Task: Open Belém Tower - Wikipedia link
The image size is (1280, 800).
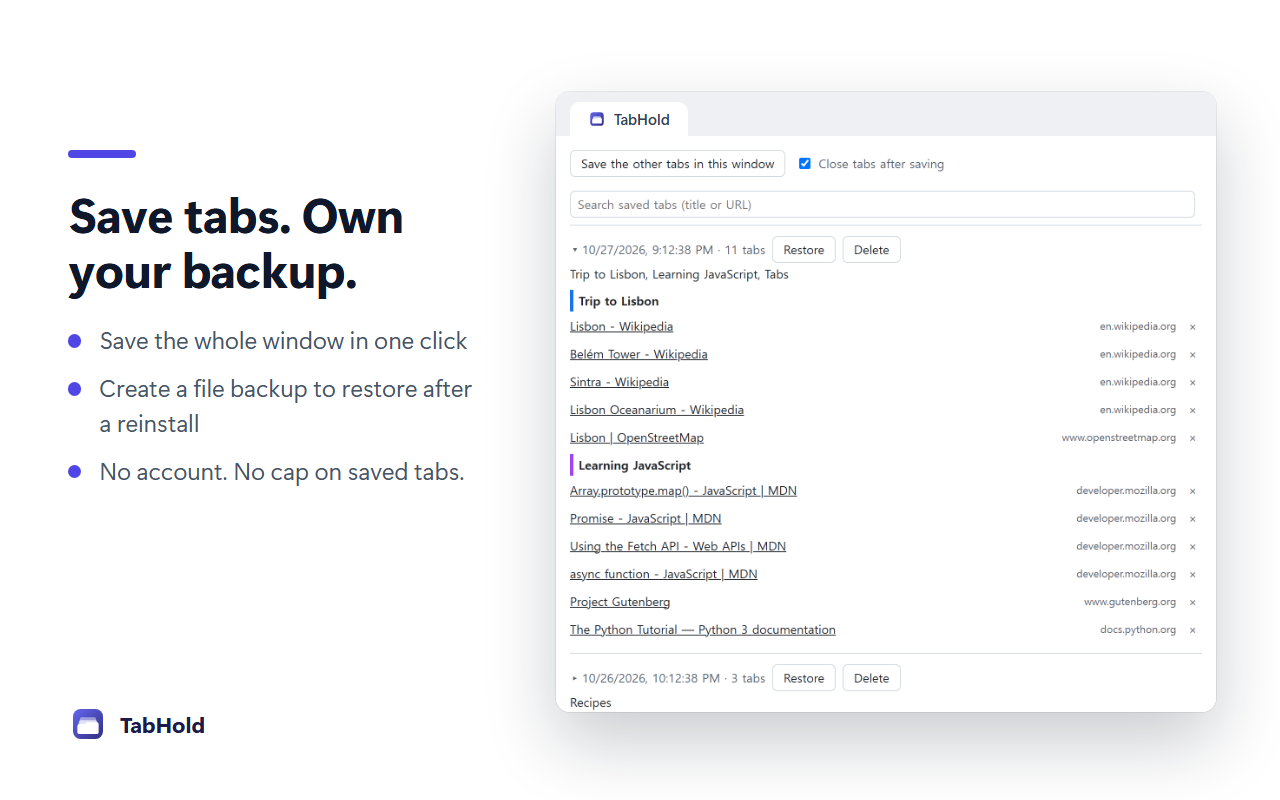Action: click(639, 354)
